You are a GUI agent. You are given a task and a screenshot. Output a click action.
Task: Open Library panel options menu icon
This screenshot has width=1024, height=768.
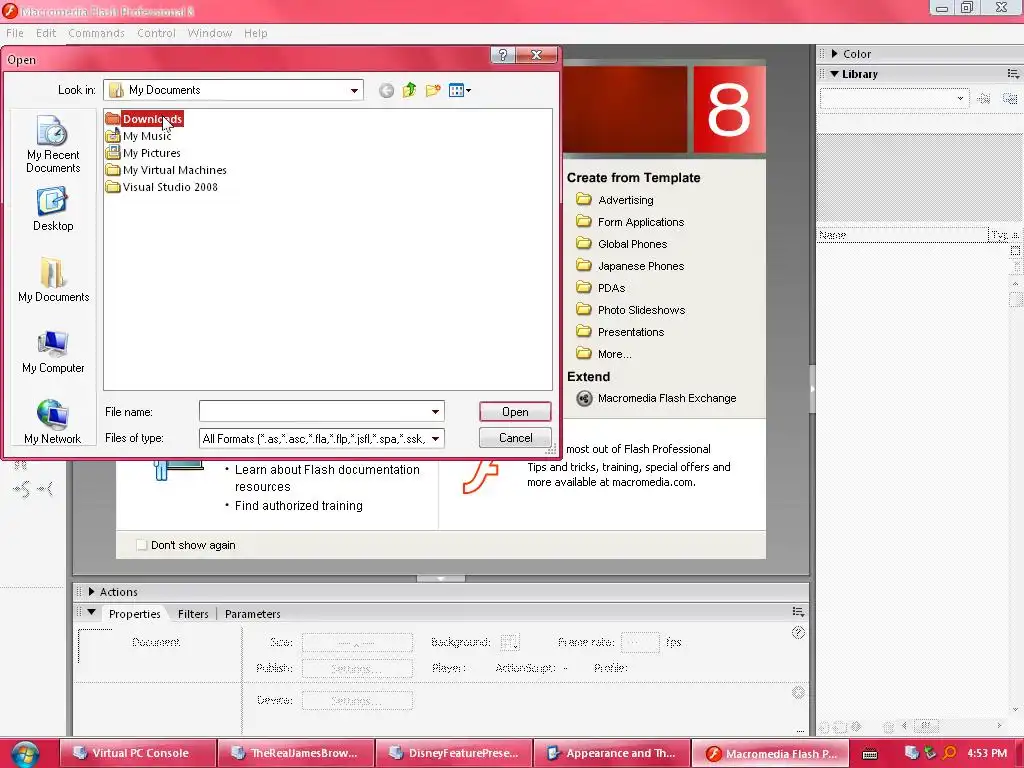click(x=1013, y=74)
